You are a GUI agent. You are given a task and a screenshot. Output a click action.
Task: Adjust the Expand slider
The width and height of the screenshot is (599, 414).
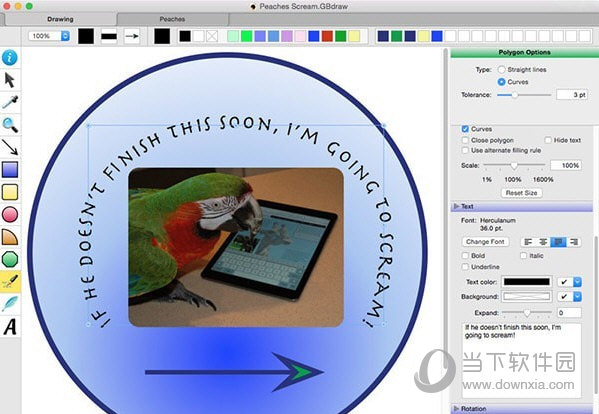tap(527, 313)
